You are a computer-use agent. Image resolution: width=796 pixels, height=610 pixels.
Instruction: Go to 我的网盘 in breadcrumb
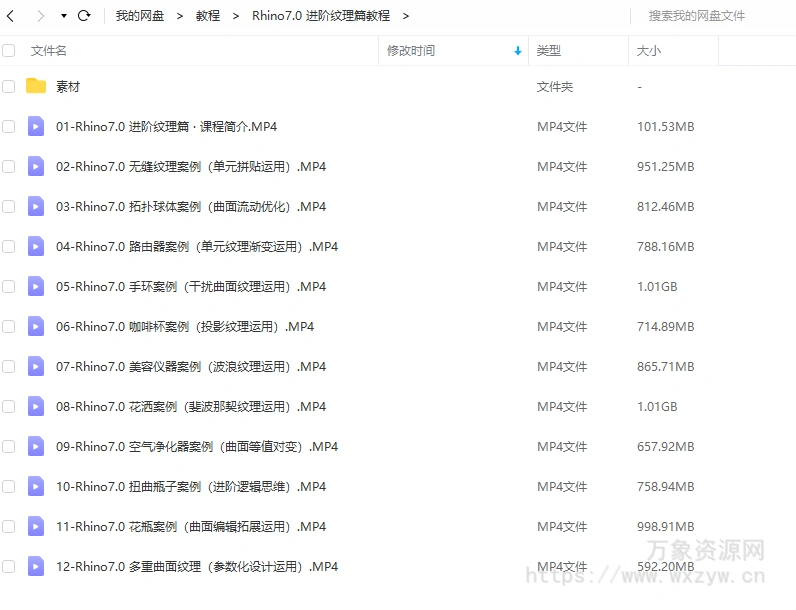coord(140,16)
